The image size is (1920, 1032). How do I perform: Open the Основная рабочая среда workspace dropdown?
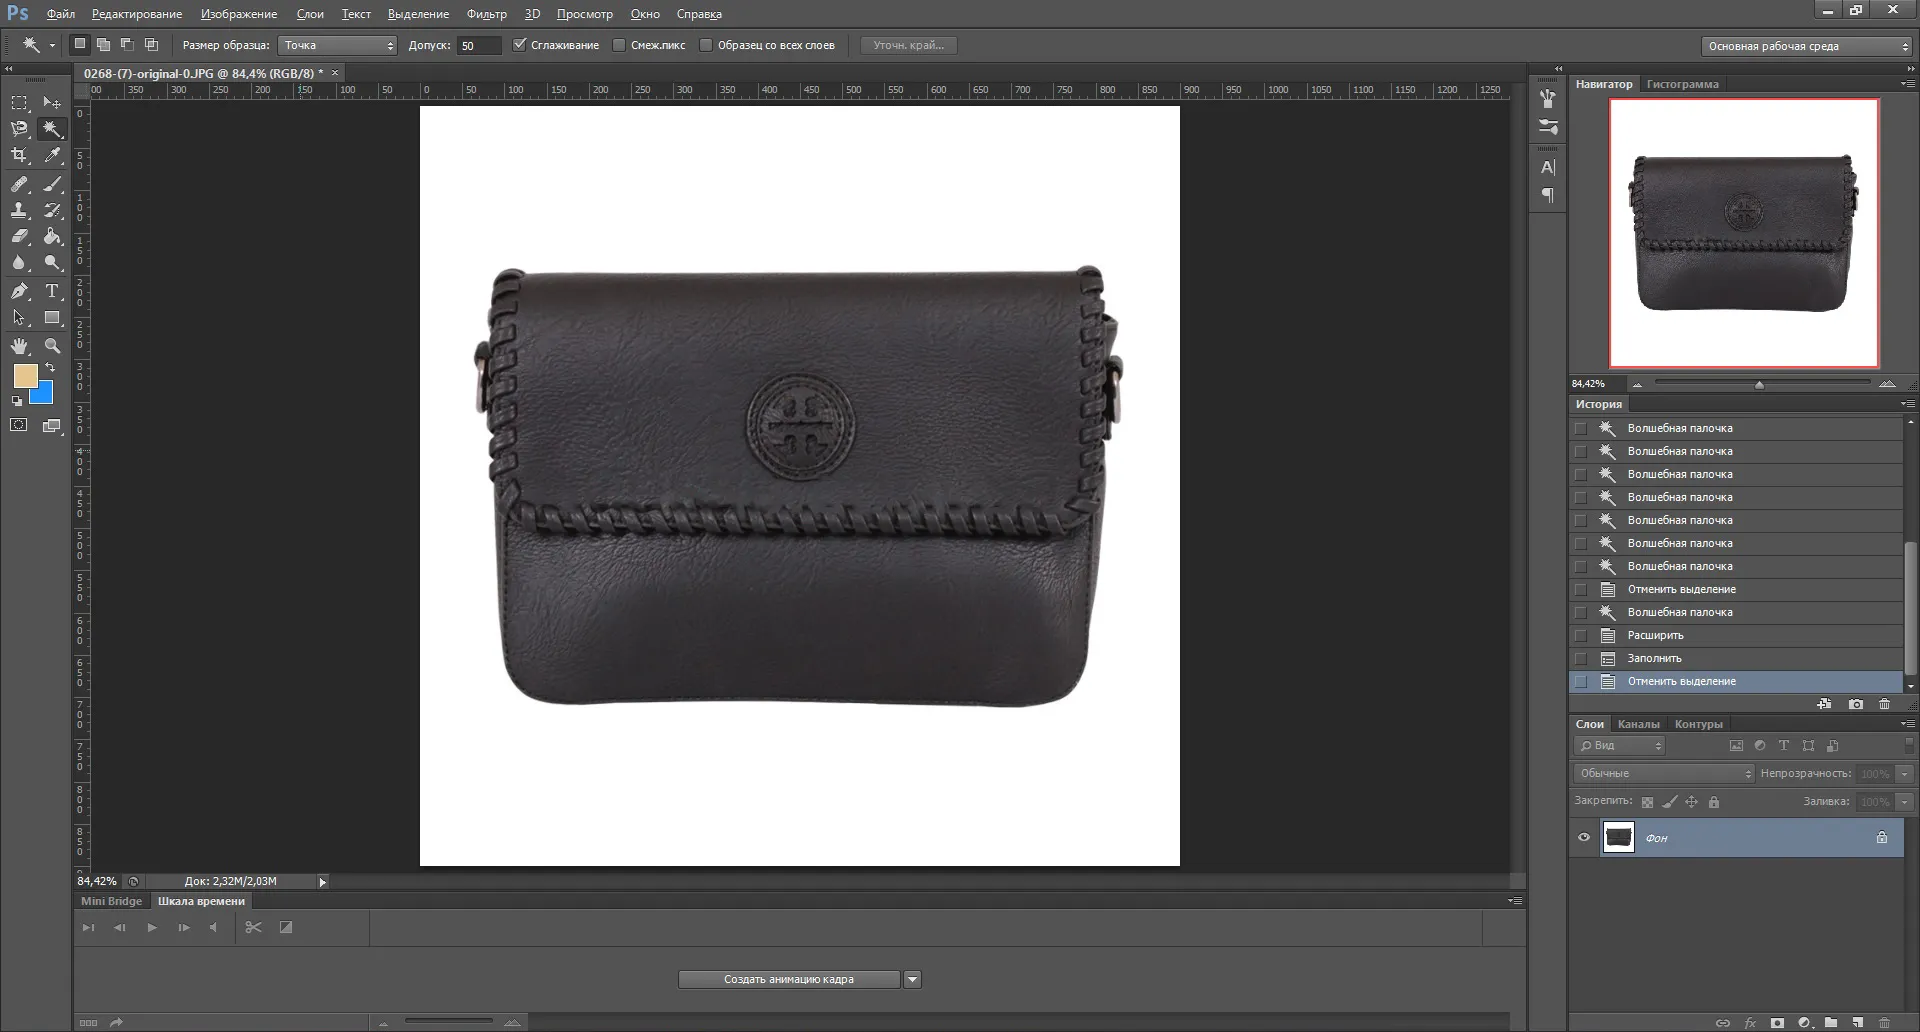point(1807,46)
